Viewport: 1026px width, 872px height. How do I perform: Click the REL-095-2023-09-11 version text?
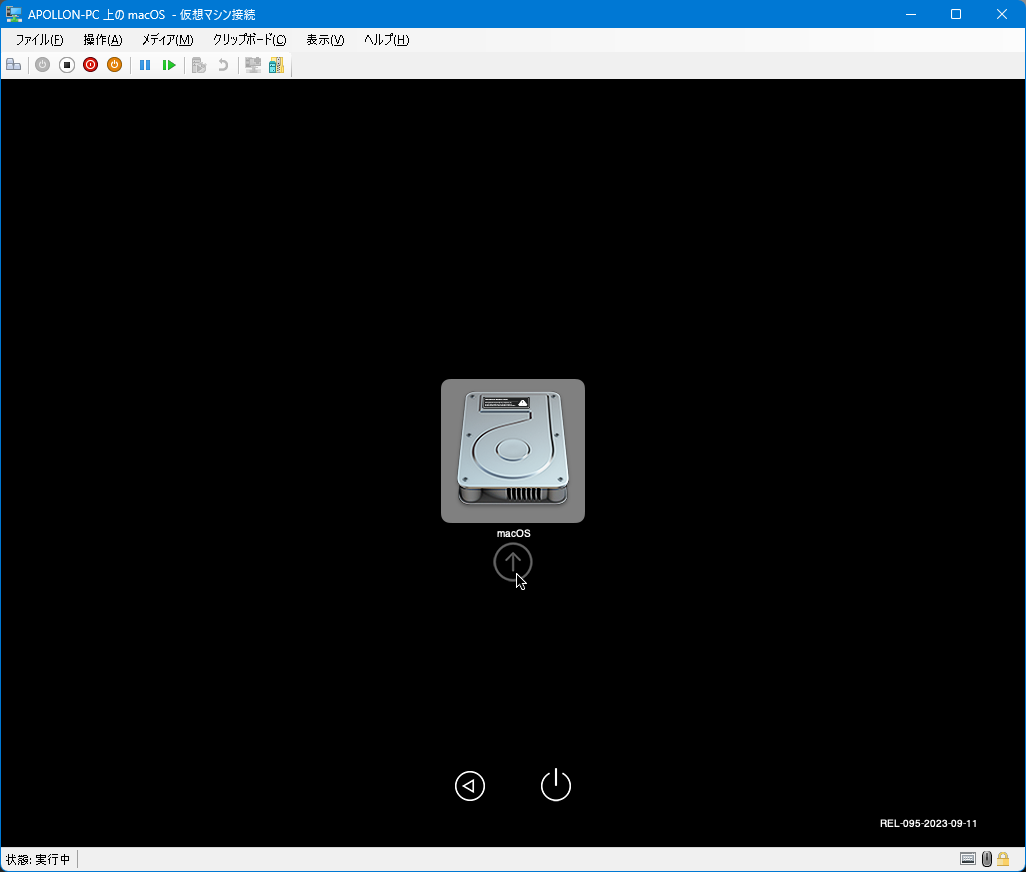pos(929,824)
